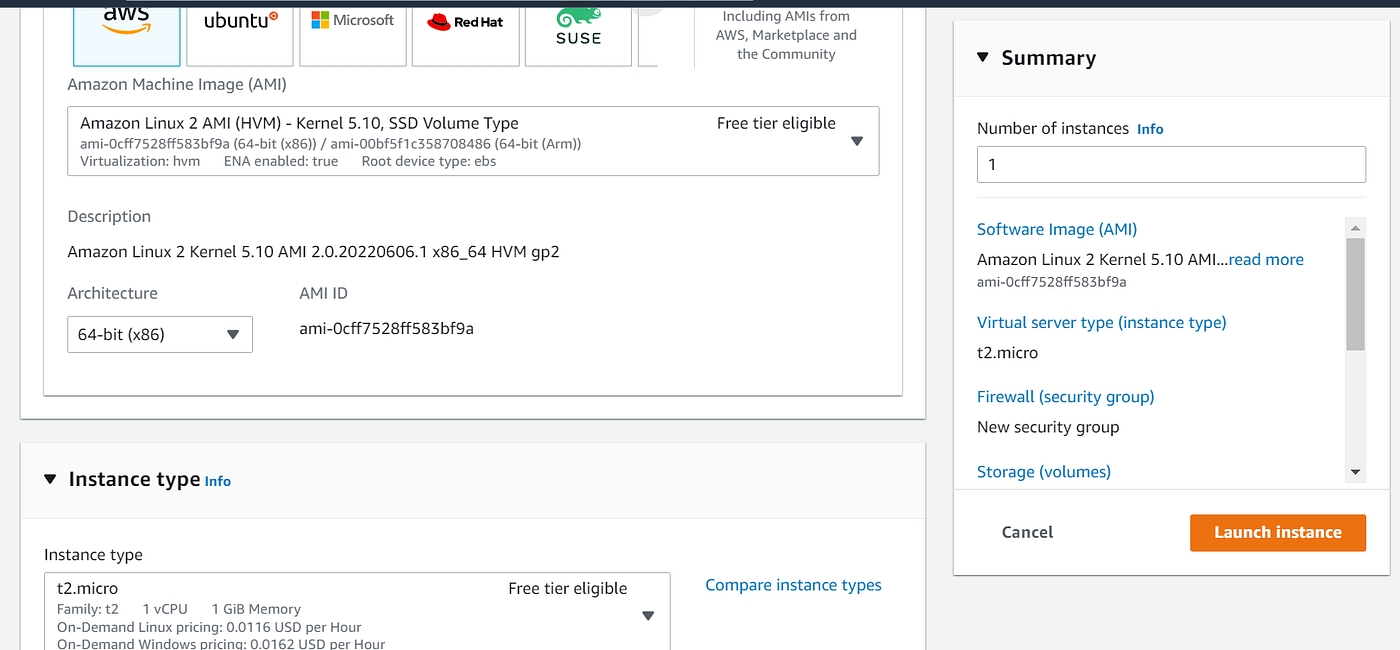Collapse the Summary panel
The width and height of the screenshot is (1400, 650).
coord(983,58)
